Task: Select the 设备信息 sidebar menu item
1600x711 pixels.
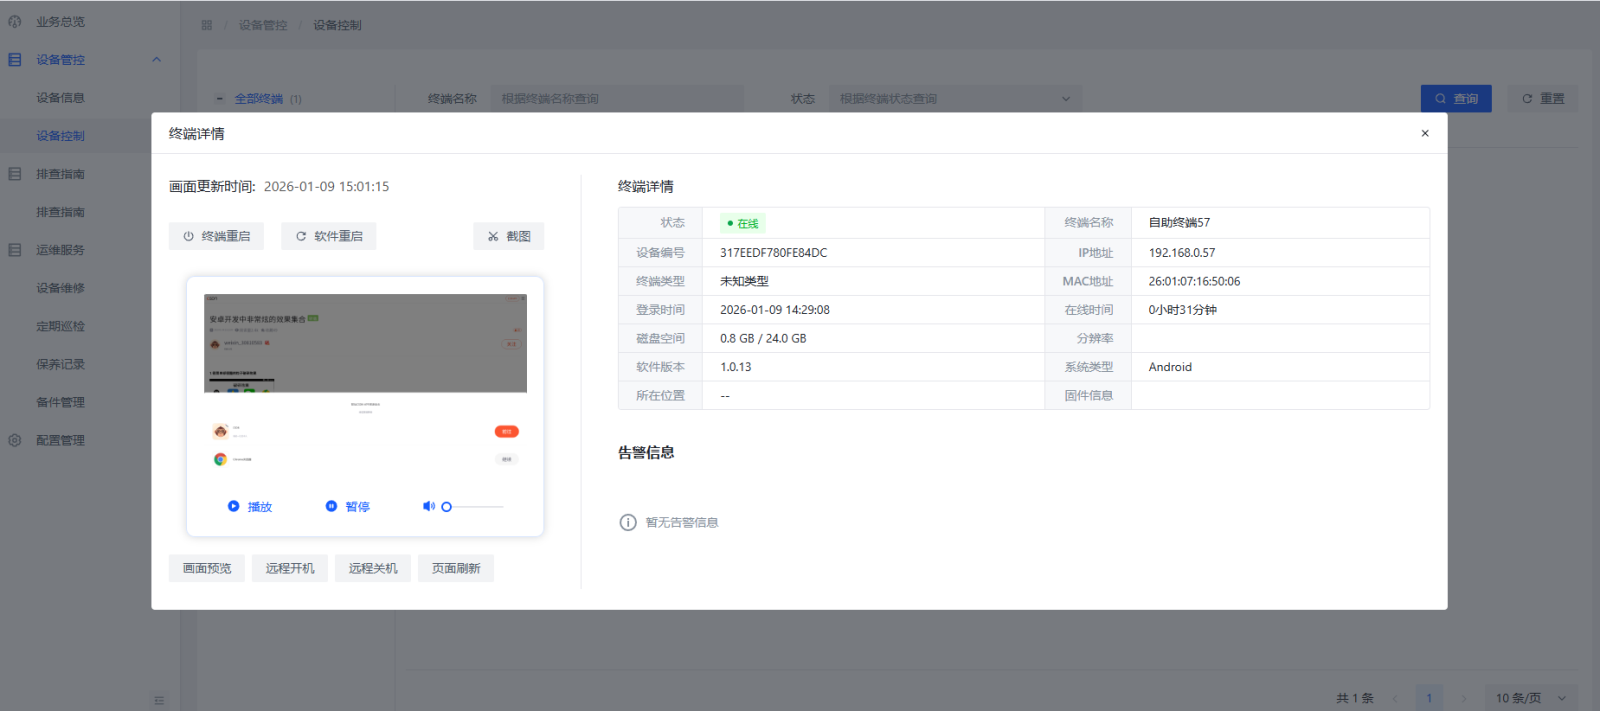Action: pyautogui.click(x=60, y=98)
